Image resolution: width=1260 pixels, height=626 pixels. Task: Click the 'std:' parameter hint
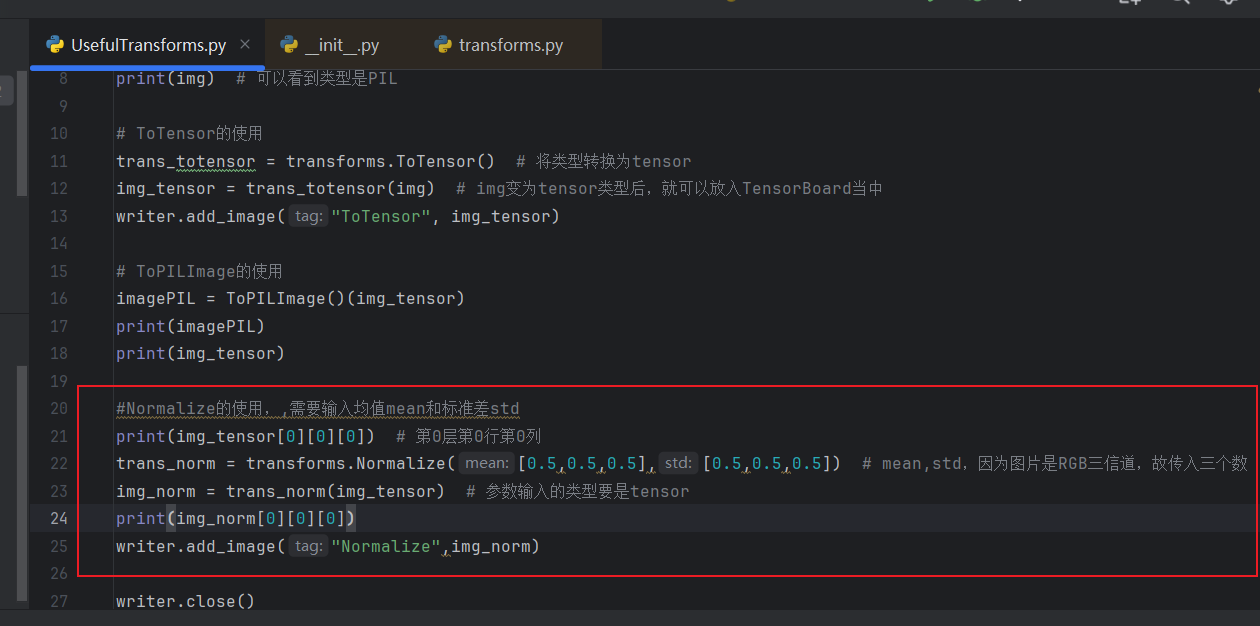pyautogui.click(x=678, y=463)
